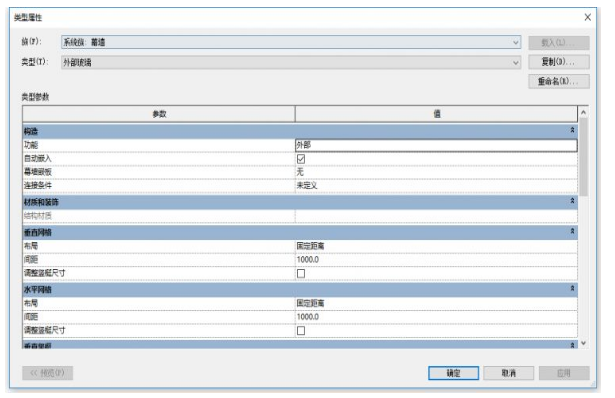Select the 幕墙嵌板 parameter name

coord(38,172)
